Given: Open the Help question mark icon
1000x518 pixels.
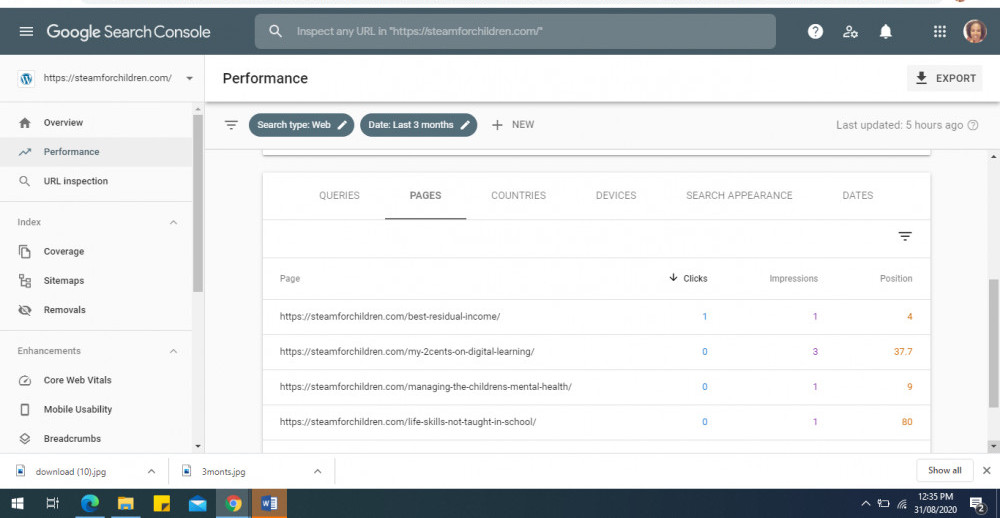Looking at the screenshot, I should (815, 31).
